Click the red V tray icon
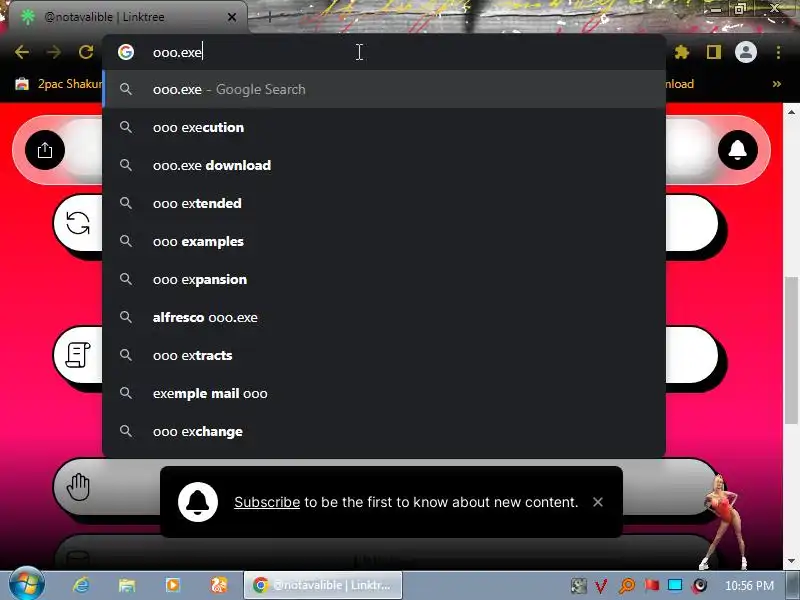This screenshot has width=800, height=600. pyautogui.click(x=601, y=586)
